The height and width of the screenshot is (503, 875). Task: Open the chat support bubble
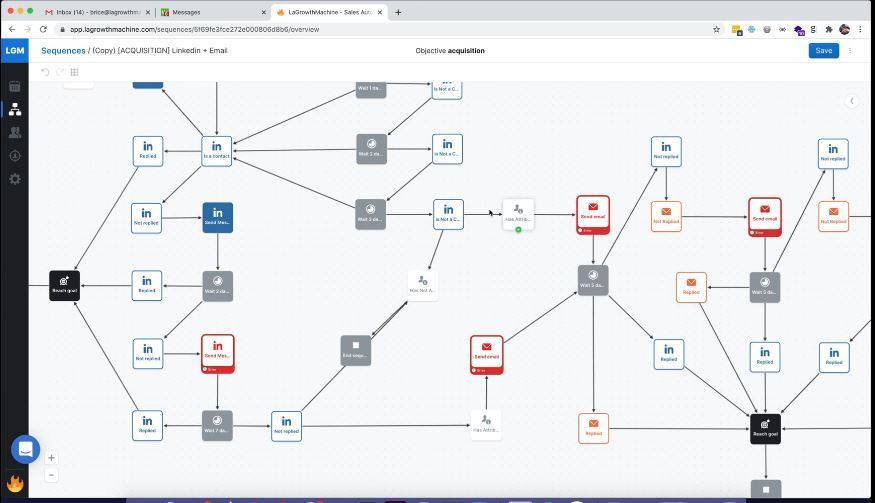(26, 449)
